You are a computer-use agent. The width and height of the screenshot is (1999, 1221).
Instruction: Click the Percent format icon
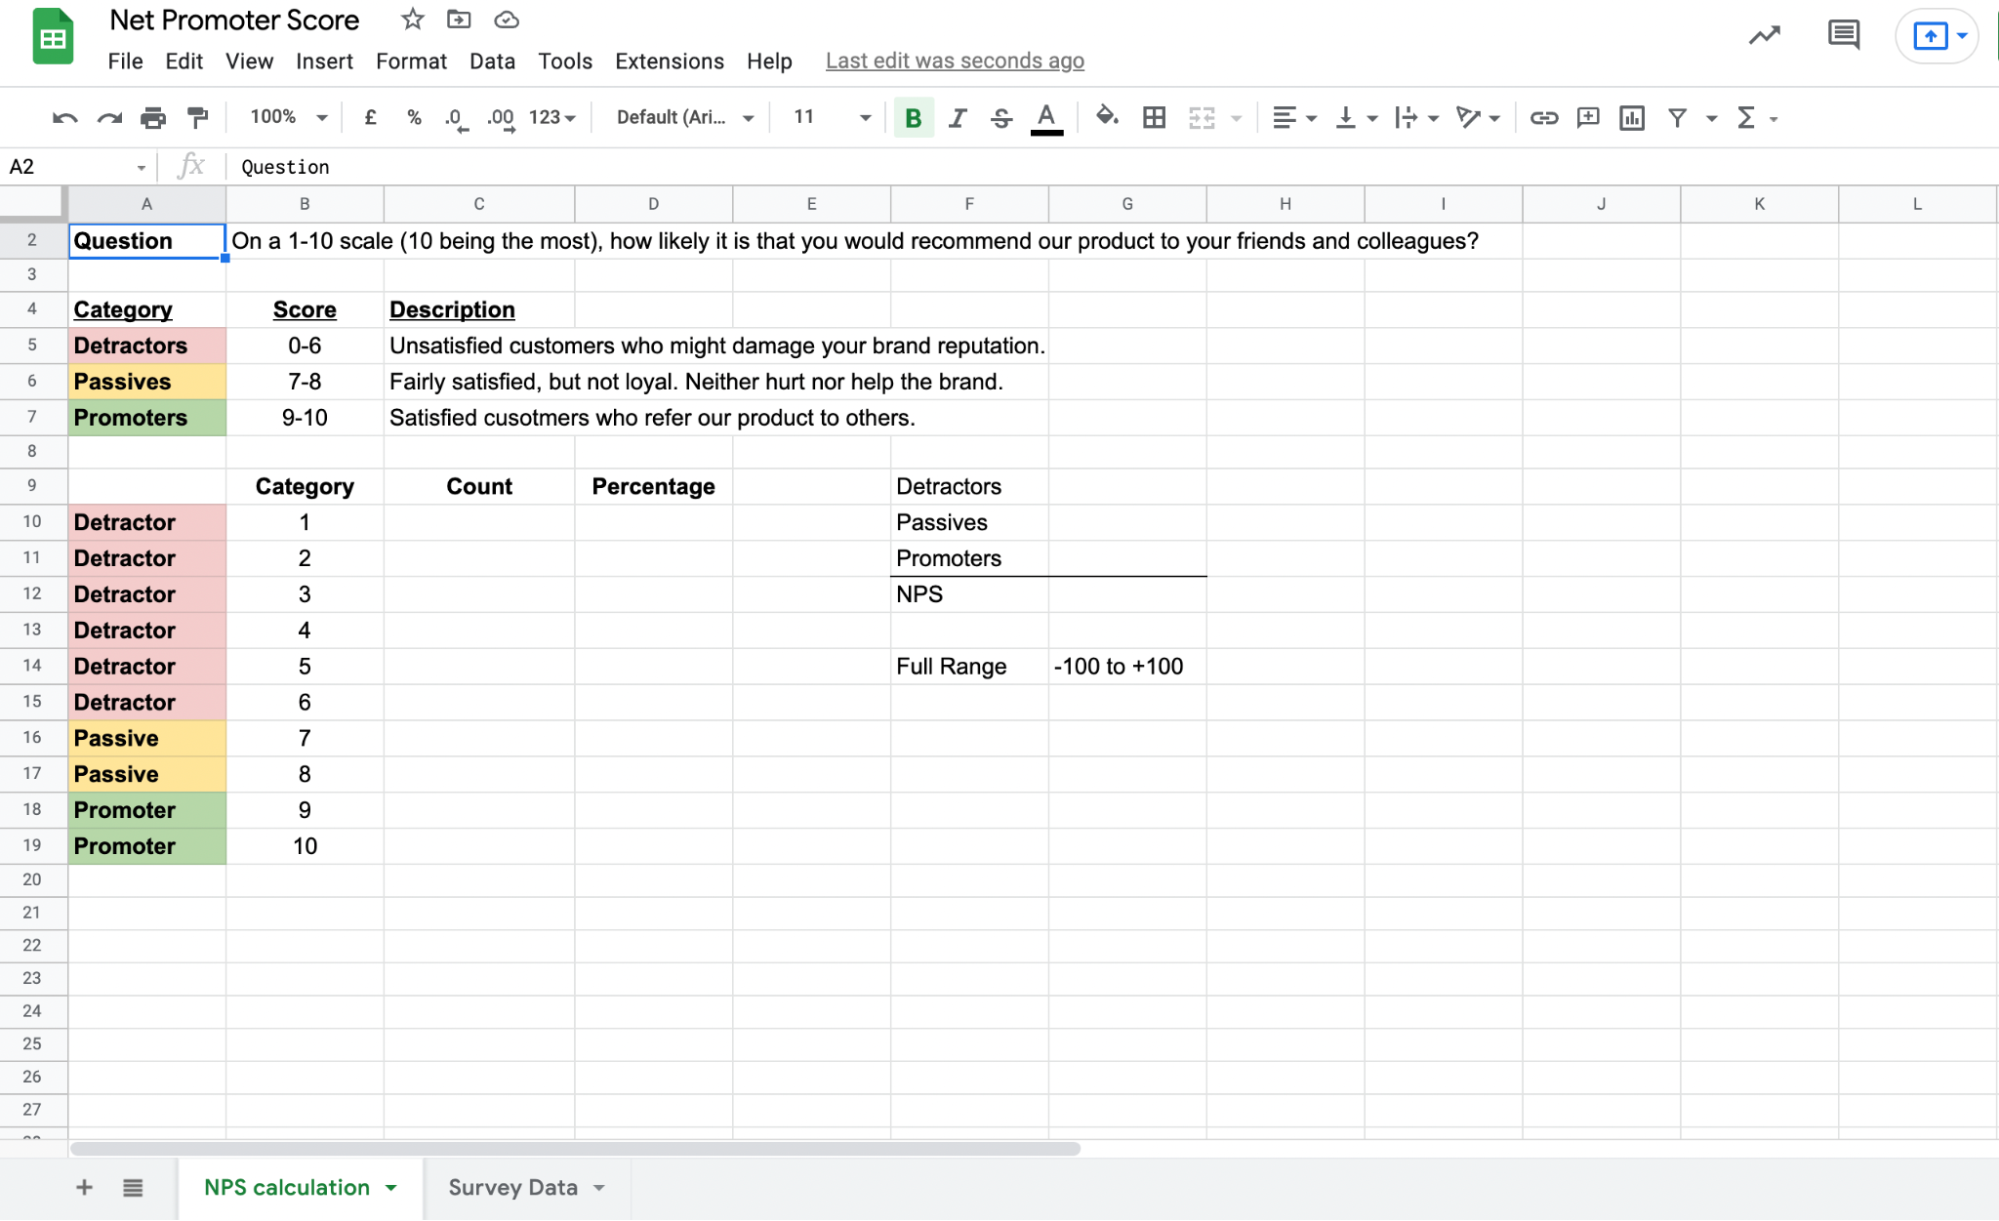[x=413, y=117]
